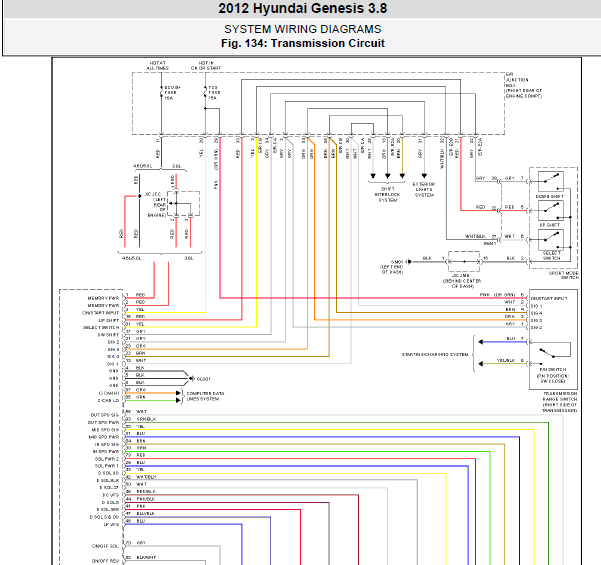601x565 pixels.
Task: Click the 'PNK (OR ORN)' wire label
Action: pyautogui.click(x=497, y=295)
